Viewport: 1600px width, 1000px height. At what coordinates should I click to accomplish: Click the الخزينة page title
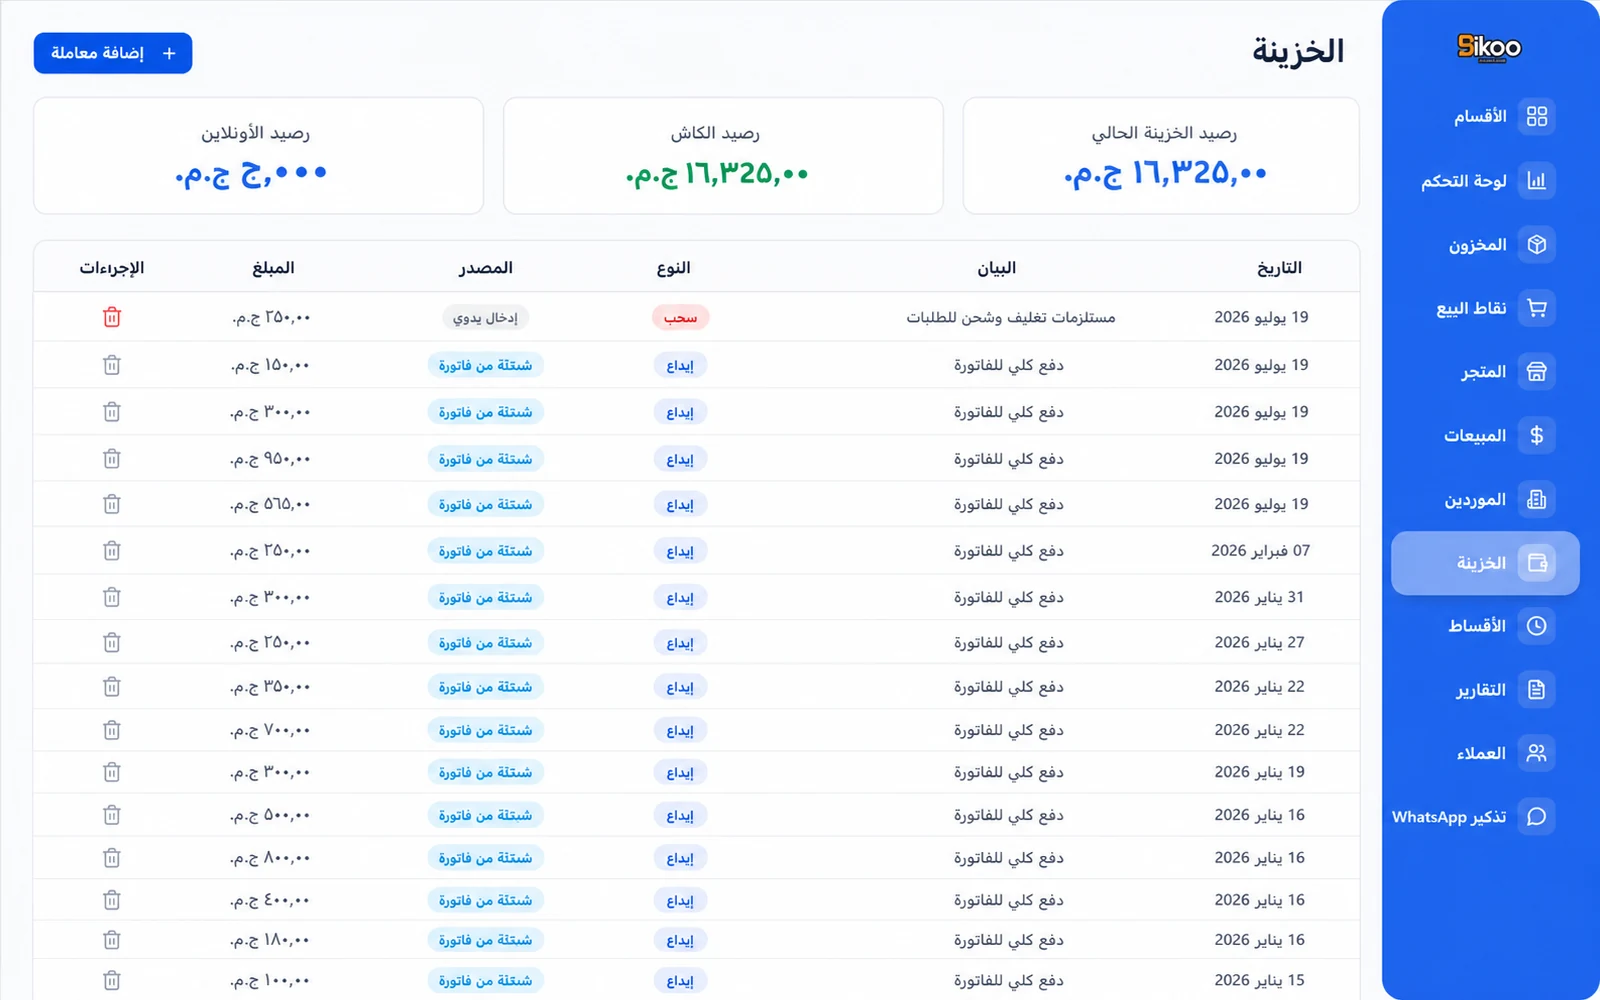point(1298,51)
